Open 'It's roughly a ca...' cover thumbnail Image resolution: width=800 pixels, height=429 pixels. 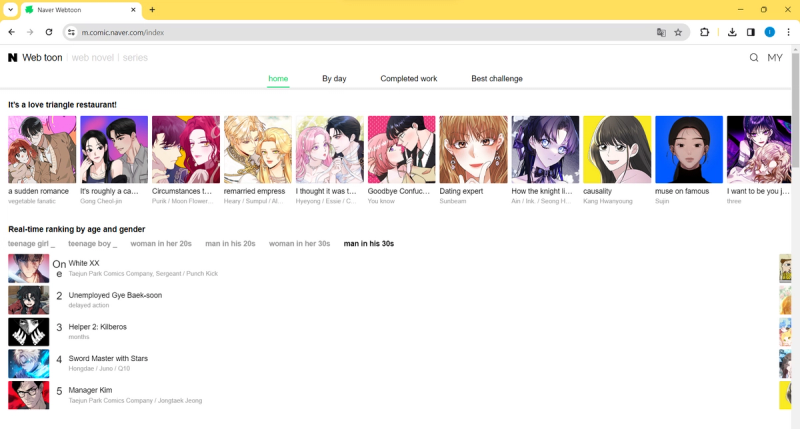tap(114, 149)
